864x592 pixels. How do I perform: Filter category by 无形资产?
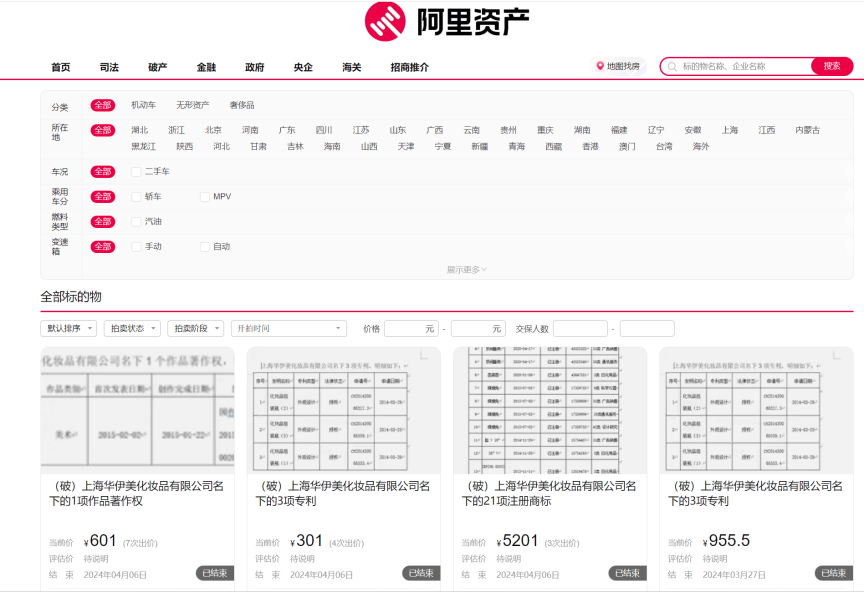tap(192, 105)
